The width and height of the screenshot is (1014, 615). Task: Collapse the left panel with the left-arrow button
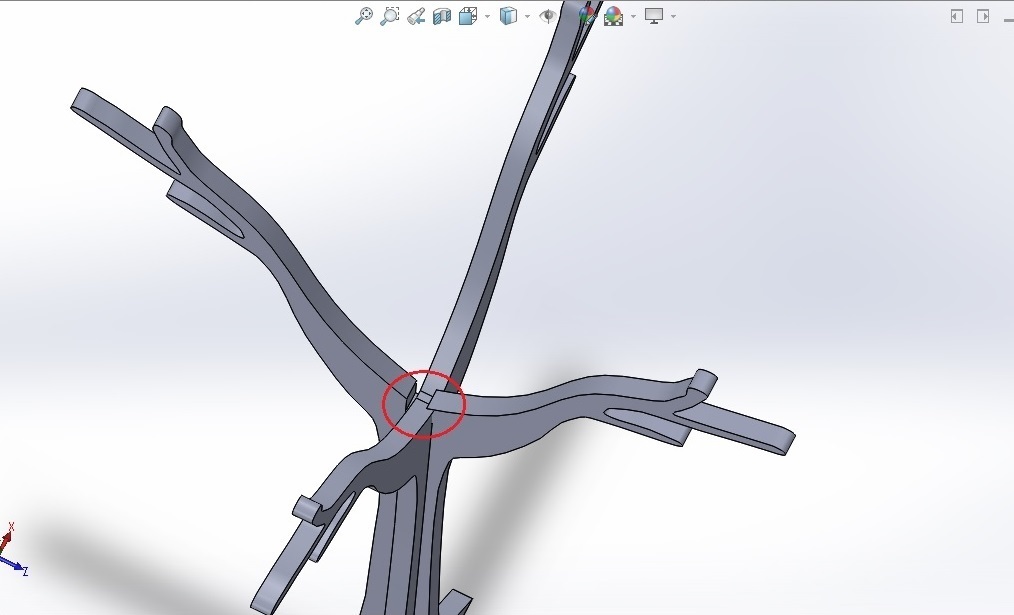(957, 16)
